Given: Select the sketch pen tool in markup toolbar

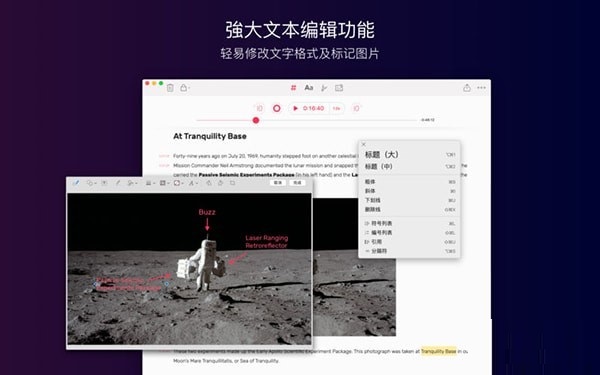Looking at the screenshot, I should tap(76, 183).
